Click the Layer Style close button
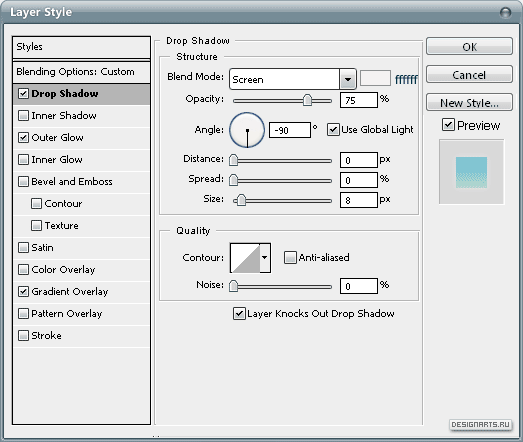The width and height of the screenshot is (523, 442). (x=506, y=13)
